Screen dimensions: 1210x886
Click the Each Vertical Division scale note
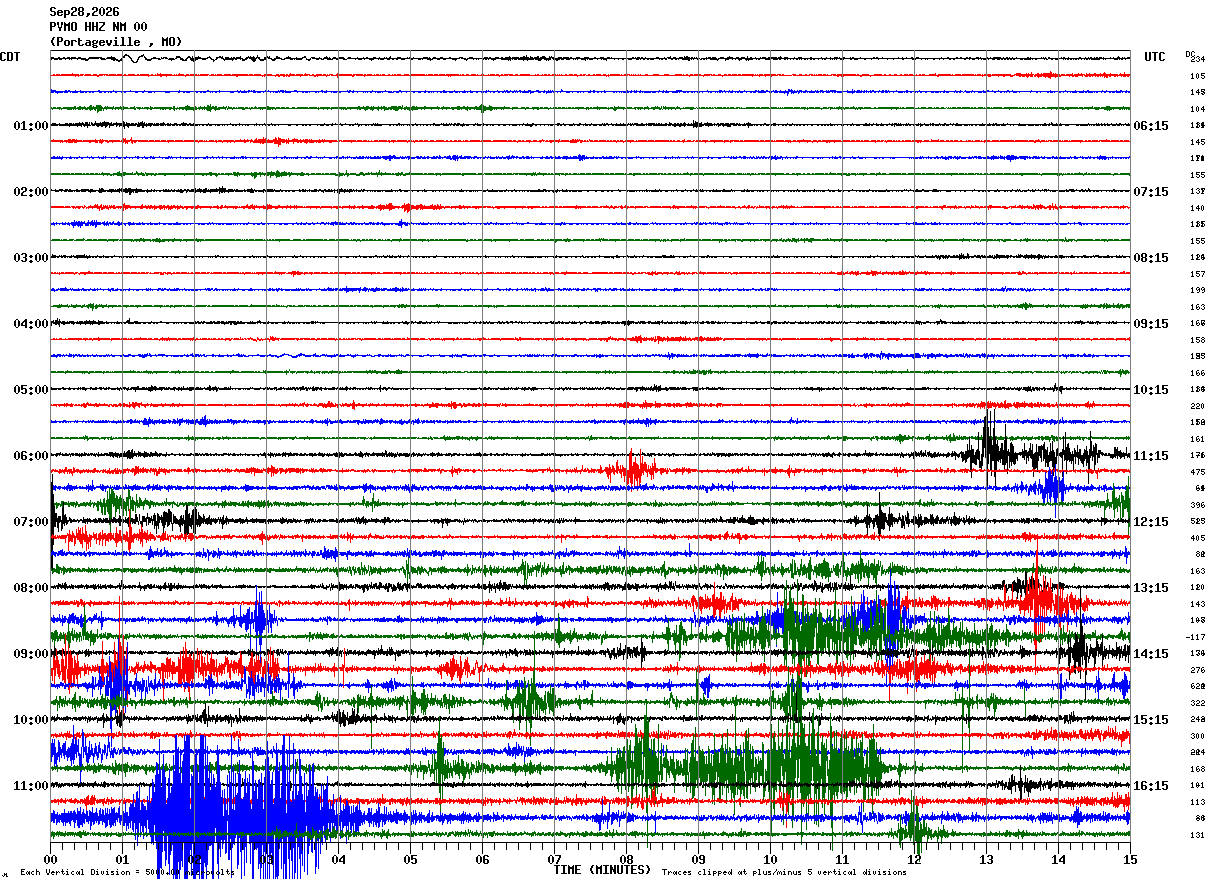pos(128,872)
